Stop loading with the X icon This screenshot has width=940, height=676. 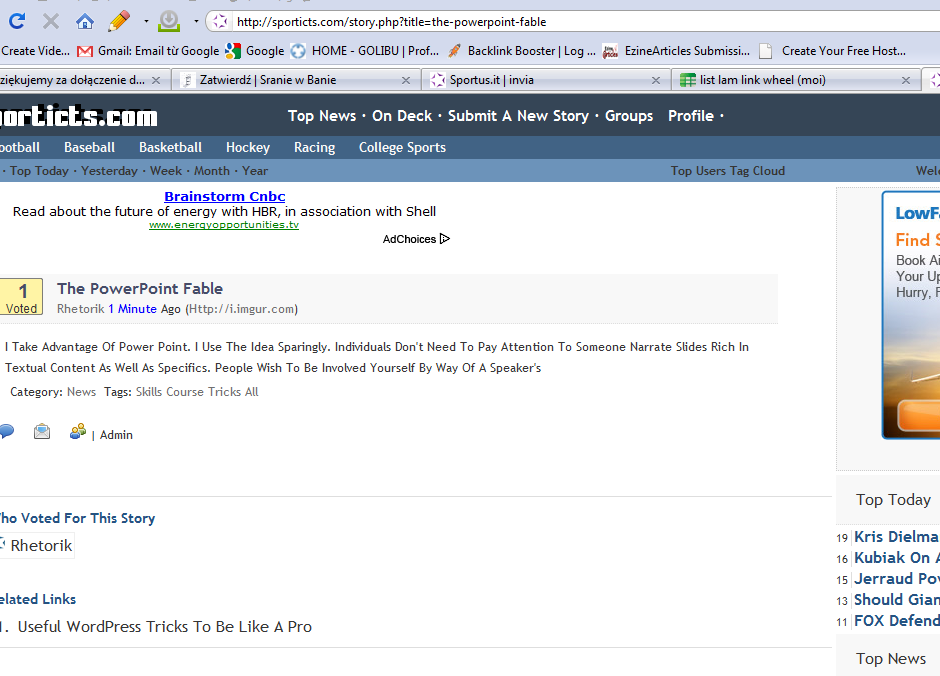(51, 22)
